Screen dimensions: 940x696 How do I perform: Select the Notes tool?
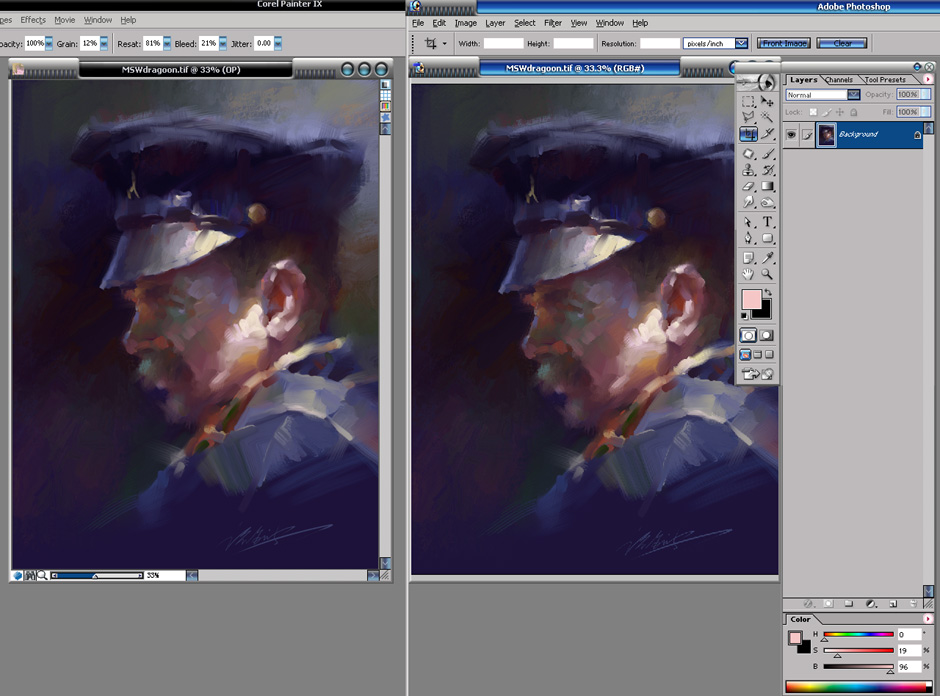tap(748, 258)
